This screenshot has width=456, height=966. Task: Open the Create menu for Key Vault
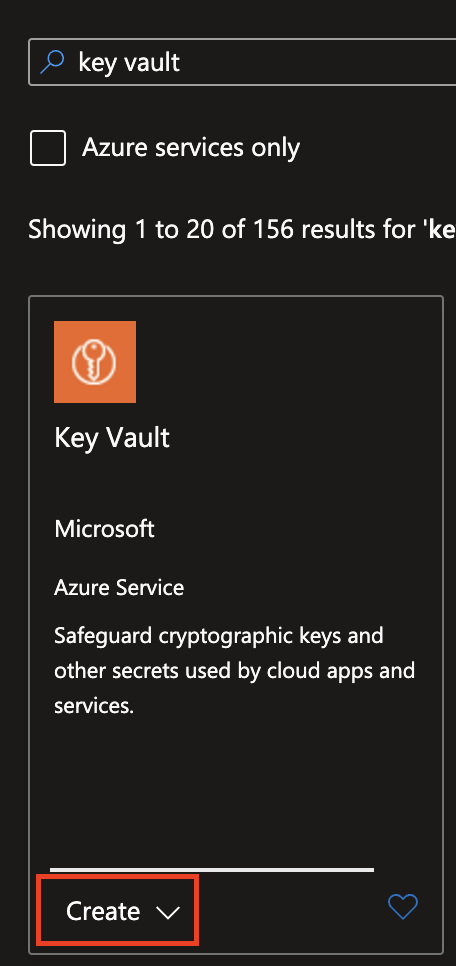[118, 910]
